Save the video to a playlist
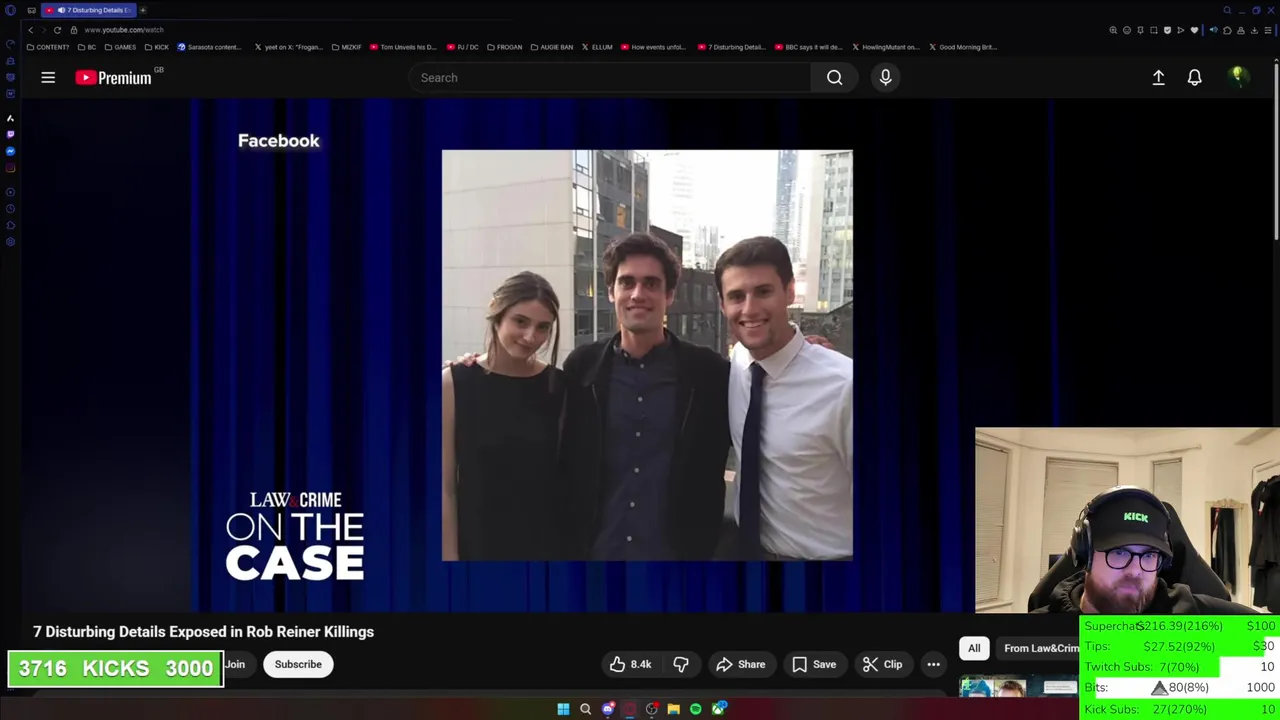 click(x=814, y=664)
